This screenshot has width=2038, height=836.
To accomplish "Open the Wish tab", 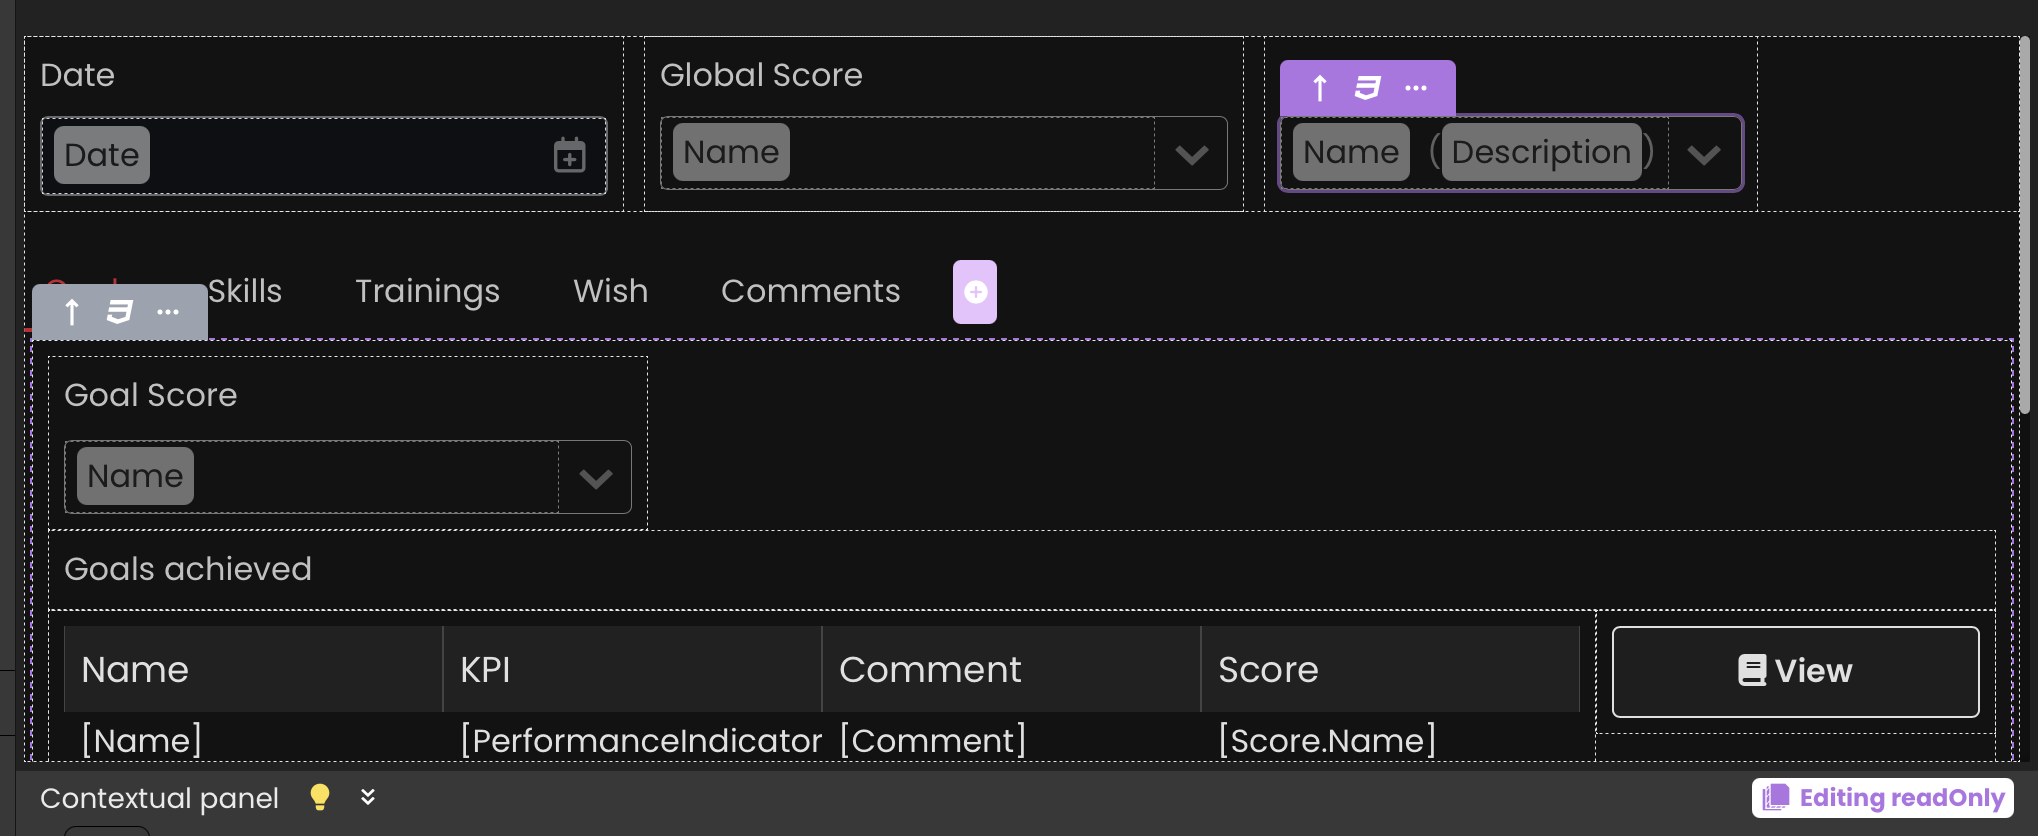I will [x=610, y=291].
